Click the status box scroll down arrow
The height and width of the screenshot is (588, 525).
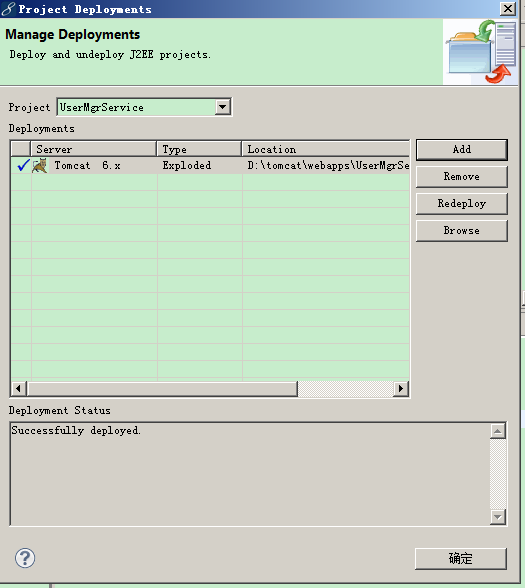click(x=498, y=517)
